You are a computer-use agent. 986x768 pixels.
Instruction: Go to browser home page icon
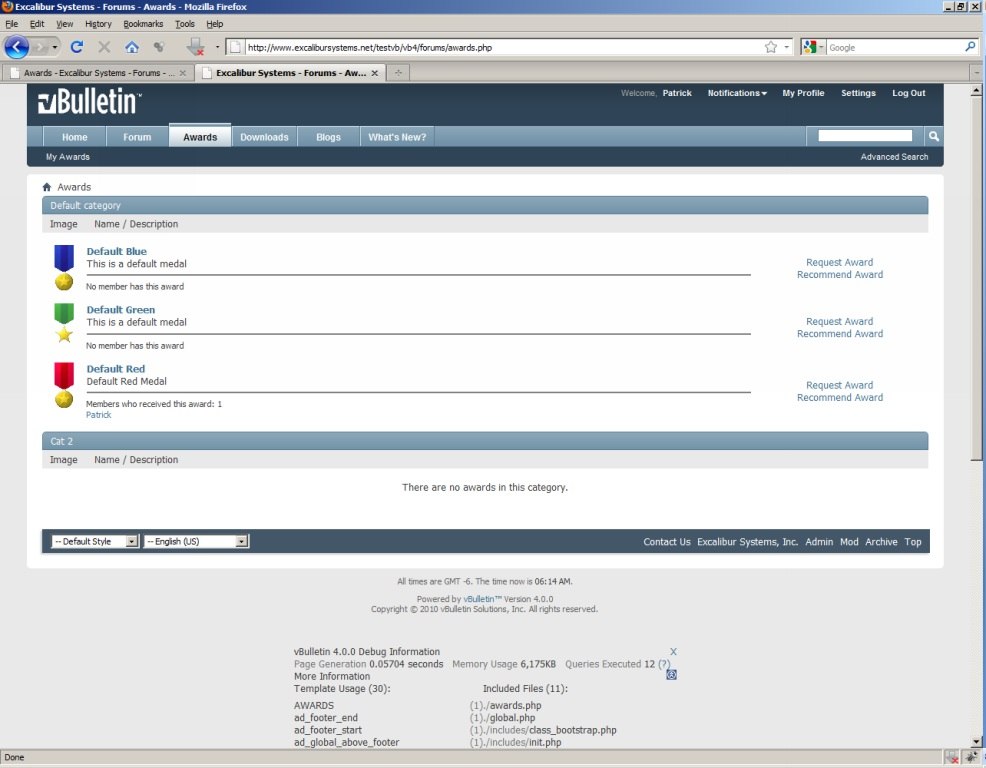(x=131, y=47)
